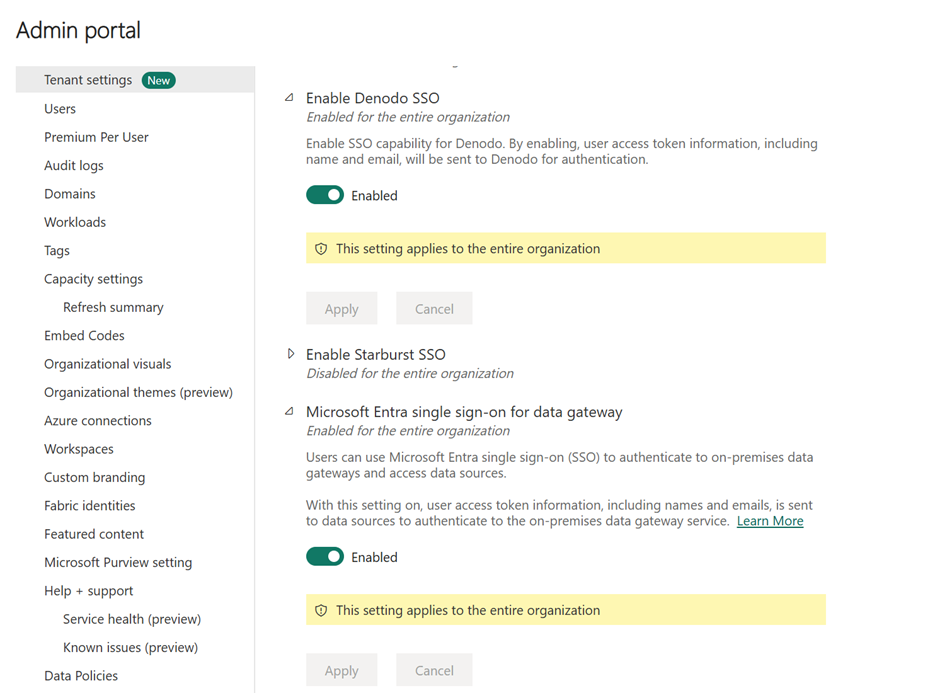Select Tags in the sidebar
935x693 pixels.
(57, 250)
